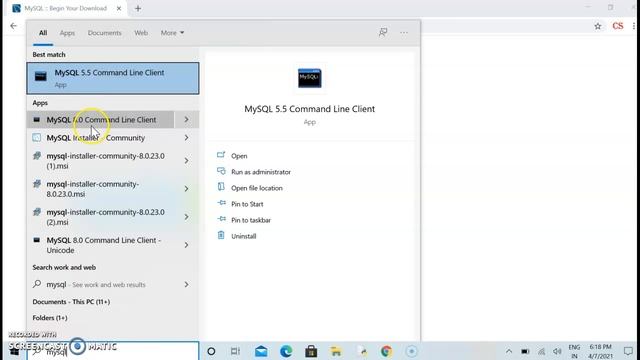
Task: Search web for mysql results
Action: point(100,284)
